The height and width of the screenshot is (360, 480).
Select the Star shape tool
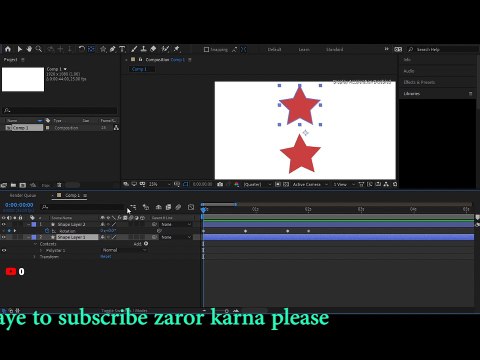point(103,49)
